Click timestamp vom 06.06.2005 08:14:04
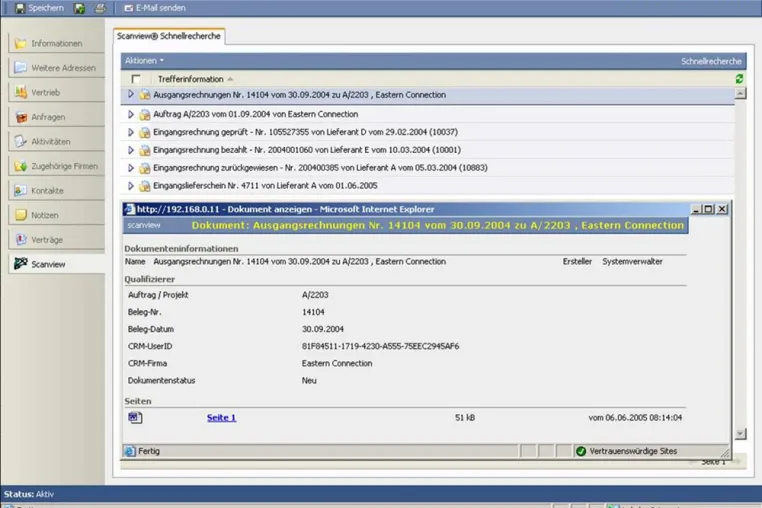This screenshot has width=762, height=508. 635,418
